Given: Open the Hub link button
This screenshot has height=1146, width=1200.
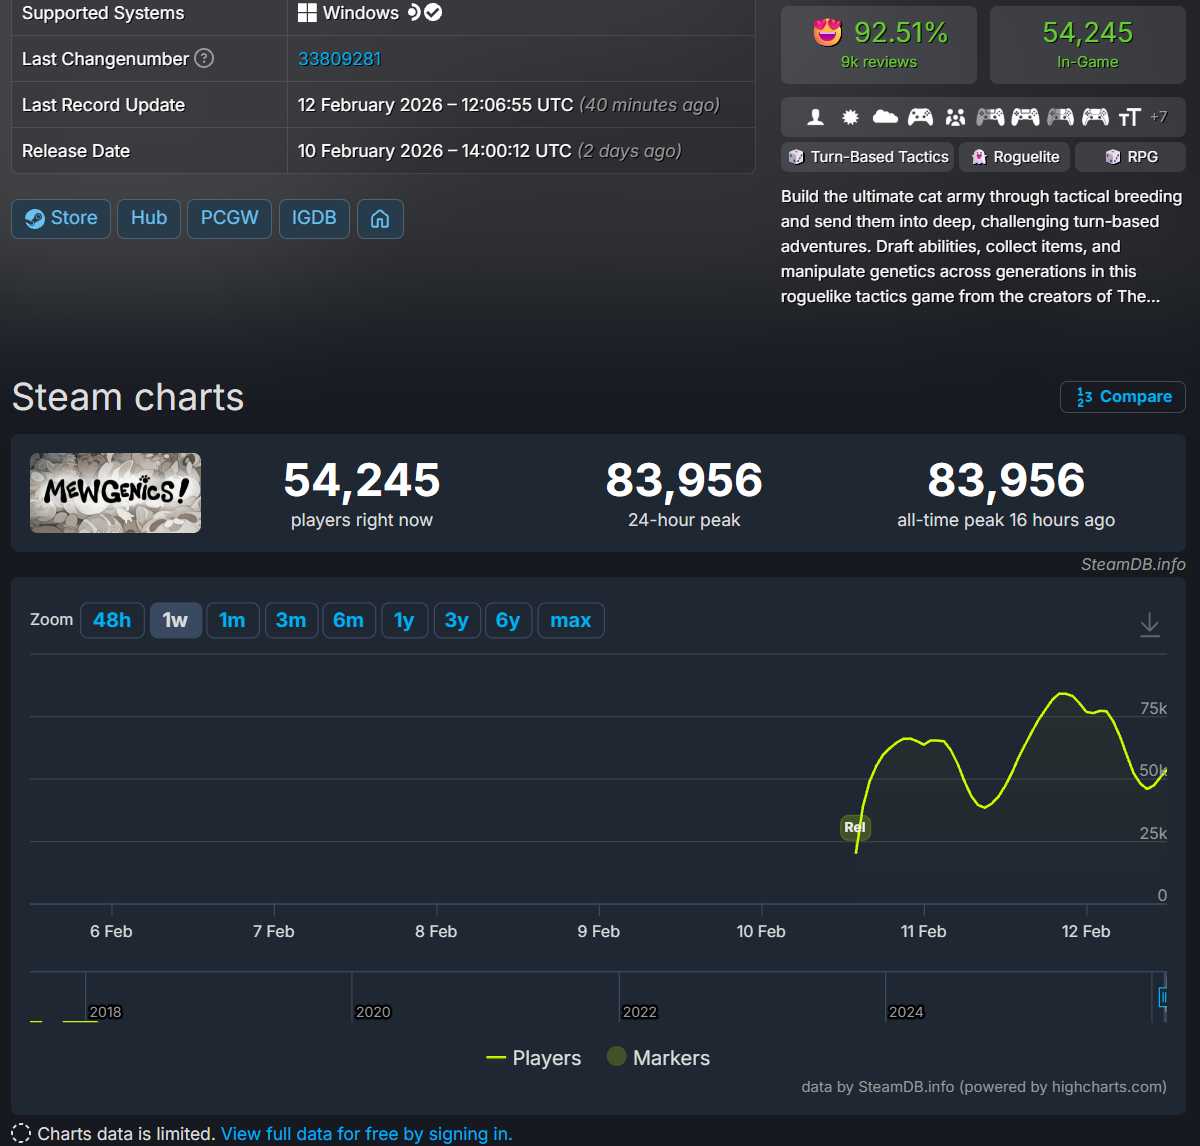Looking at the screenshot, I should [x=149, y=218].
